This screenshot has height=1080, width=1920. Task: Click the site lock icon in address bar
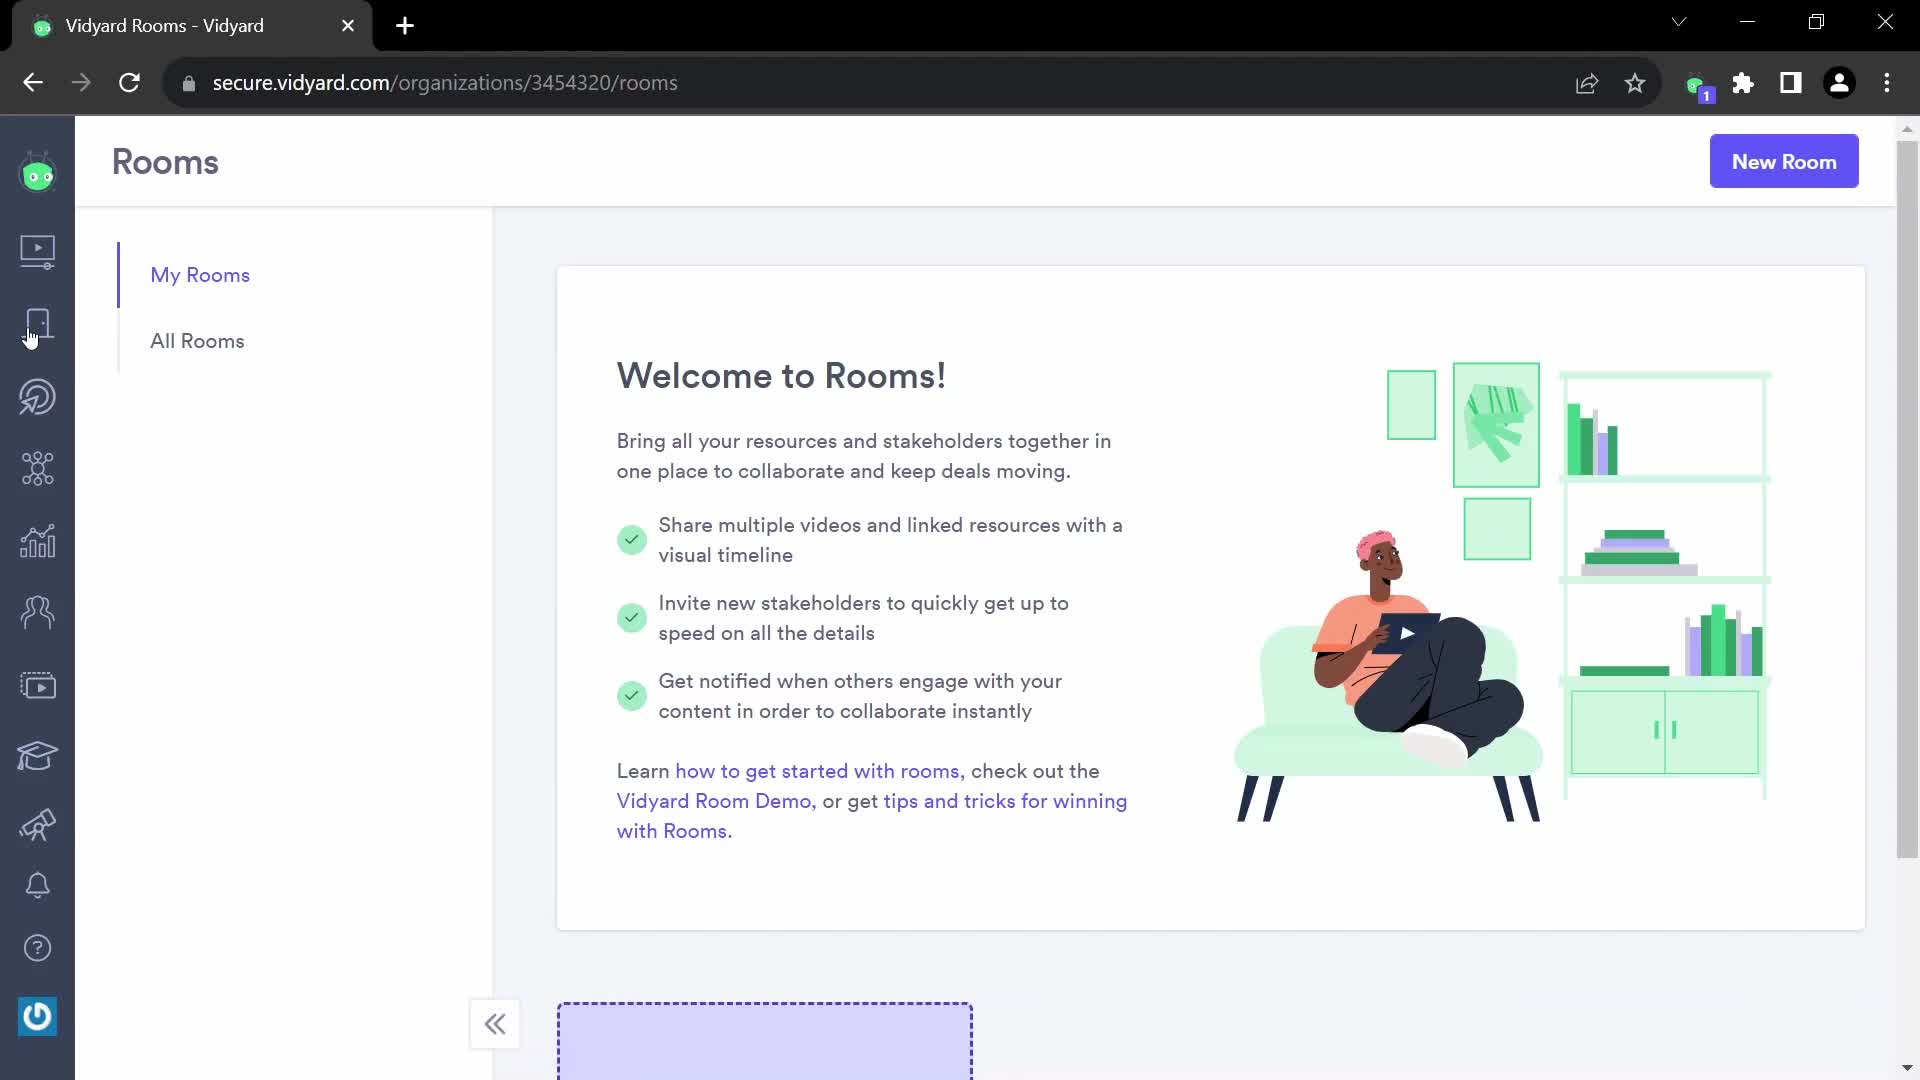tap(188, 84)
